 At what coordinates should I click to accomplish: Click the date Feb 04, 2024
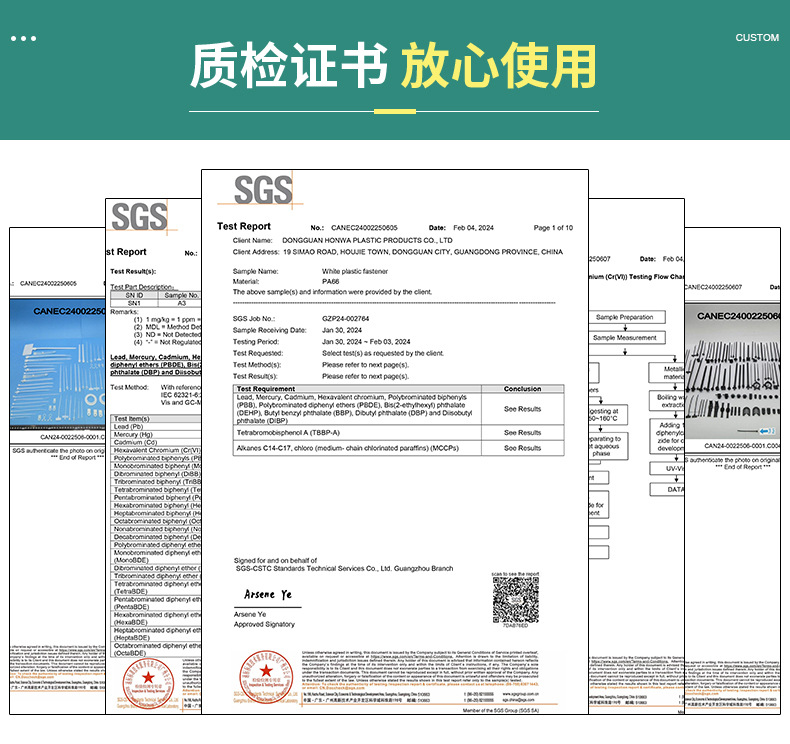pos(473,228)
